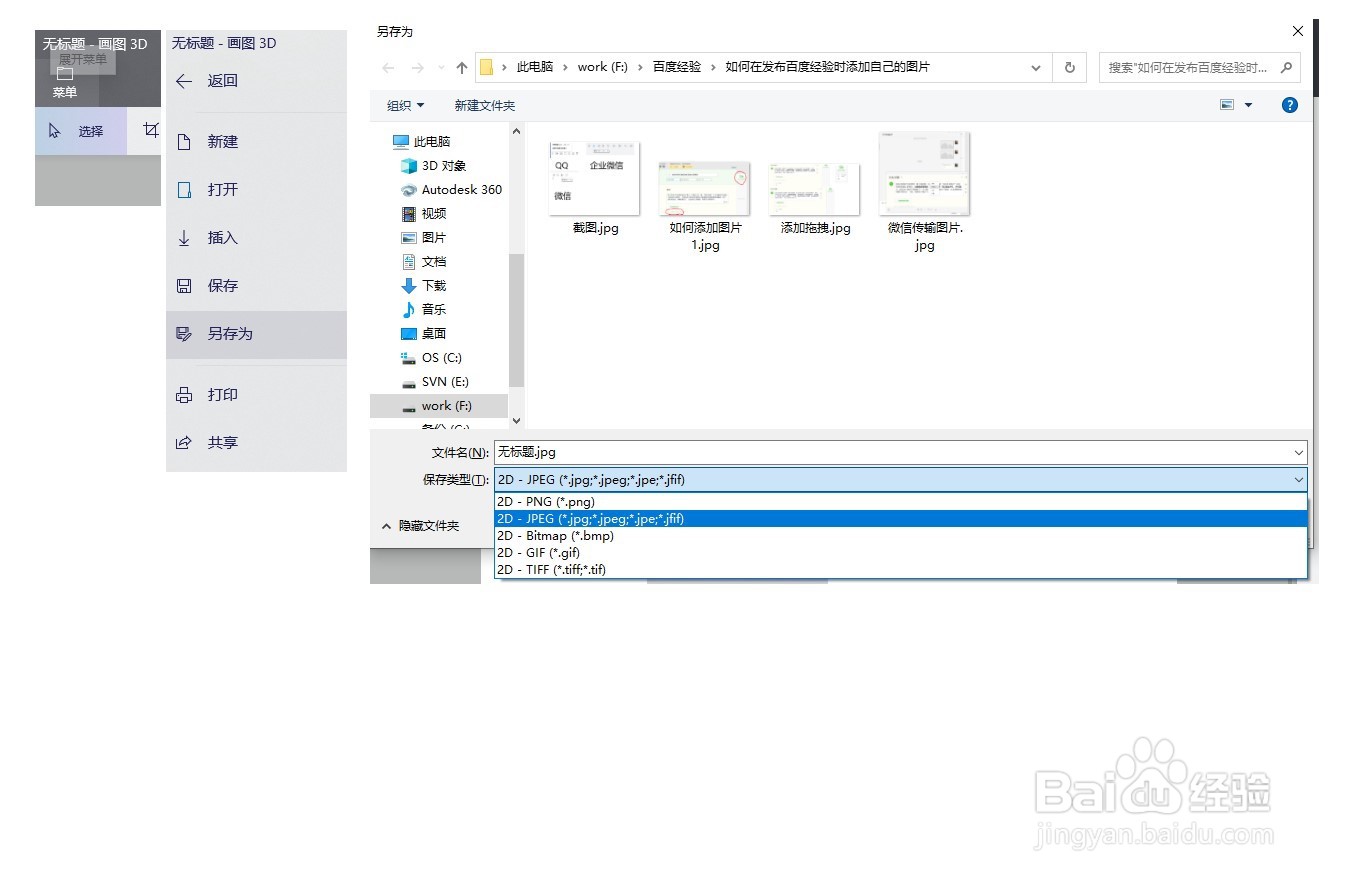This screenshot has height=881, width=1348.
Task: Click the search magnifier icon
Action: 1288,68
